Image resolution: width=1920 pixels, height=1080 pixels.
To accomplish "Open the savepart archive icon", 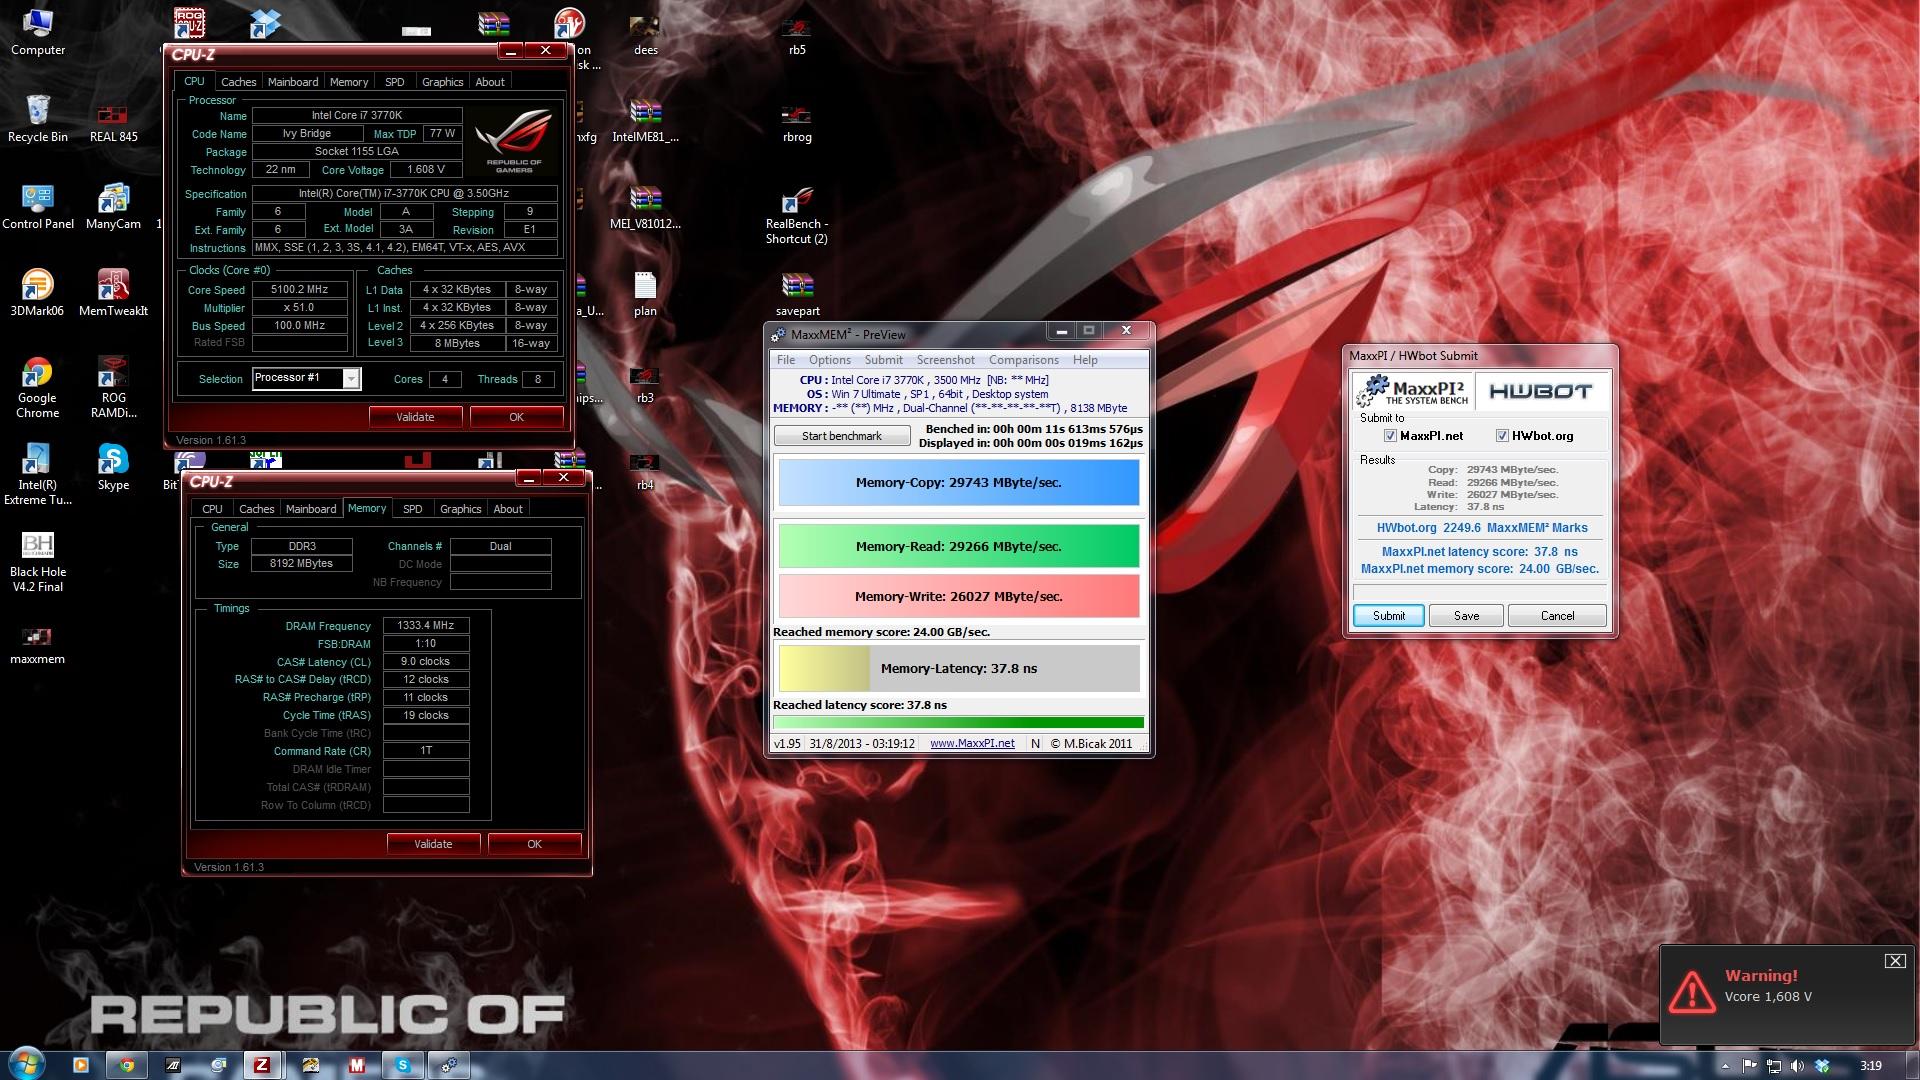I will [x=797, y=294].
